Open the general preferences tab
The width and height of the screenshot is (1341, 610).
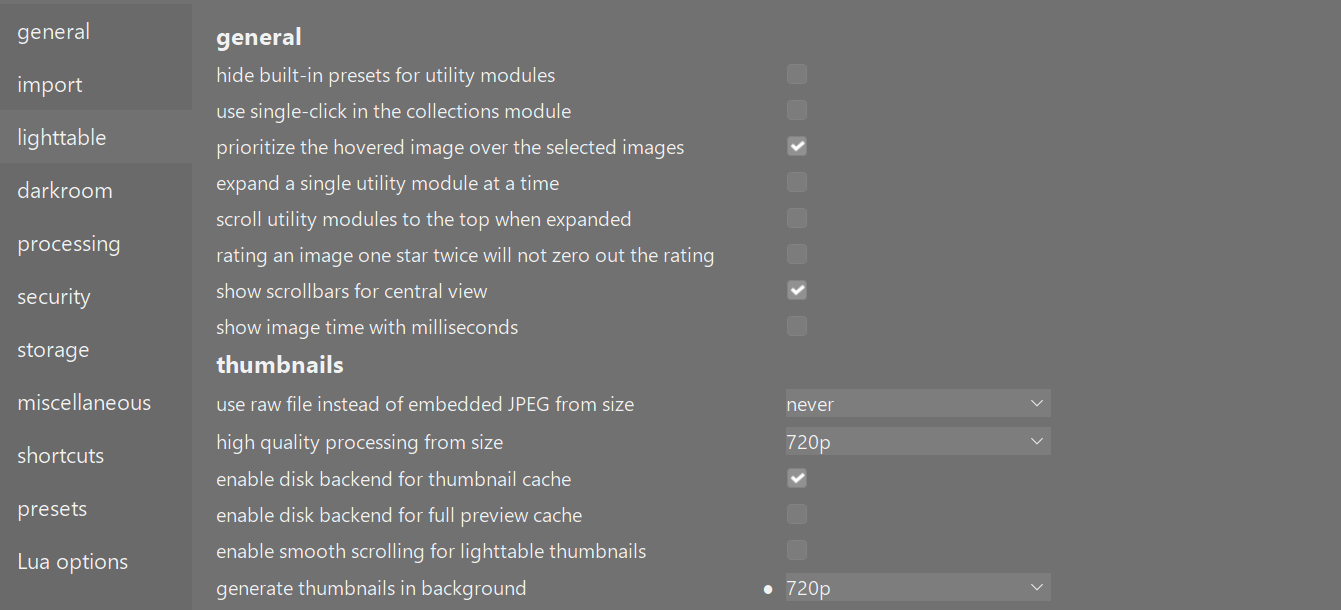tap(54, 32)
